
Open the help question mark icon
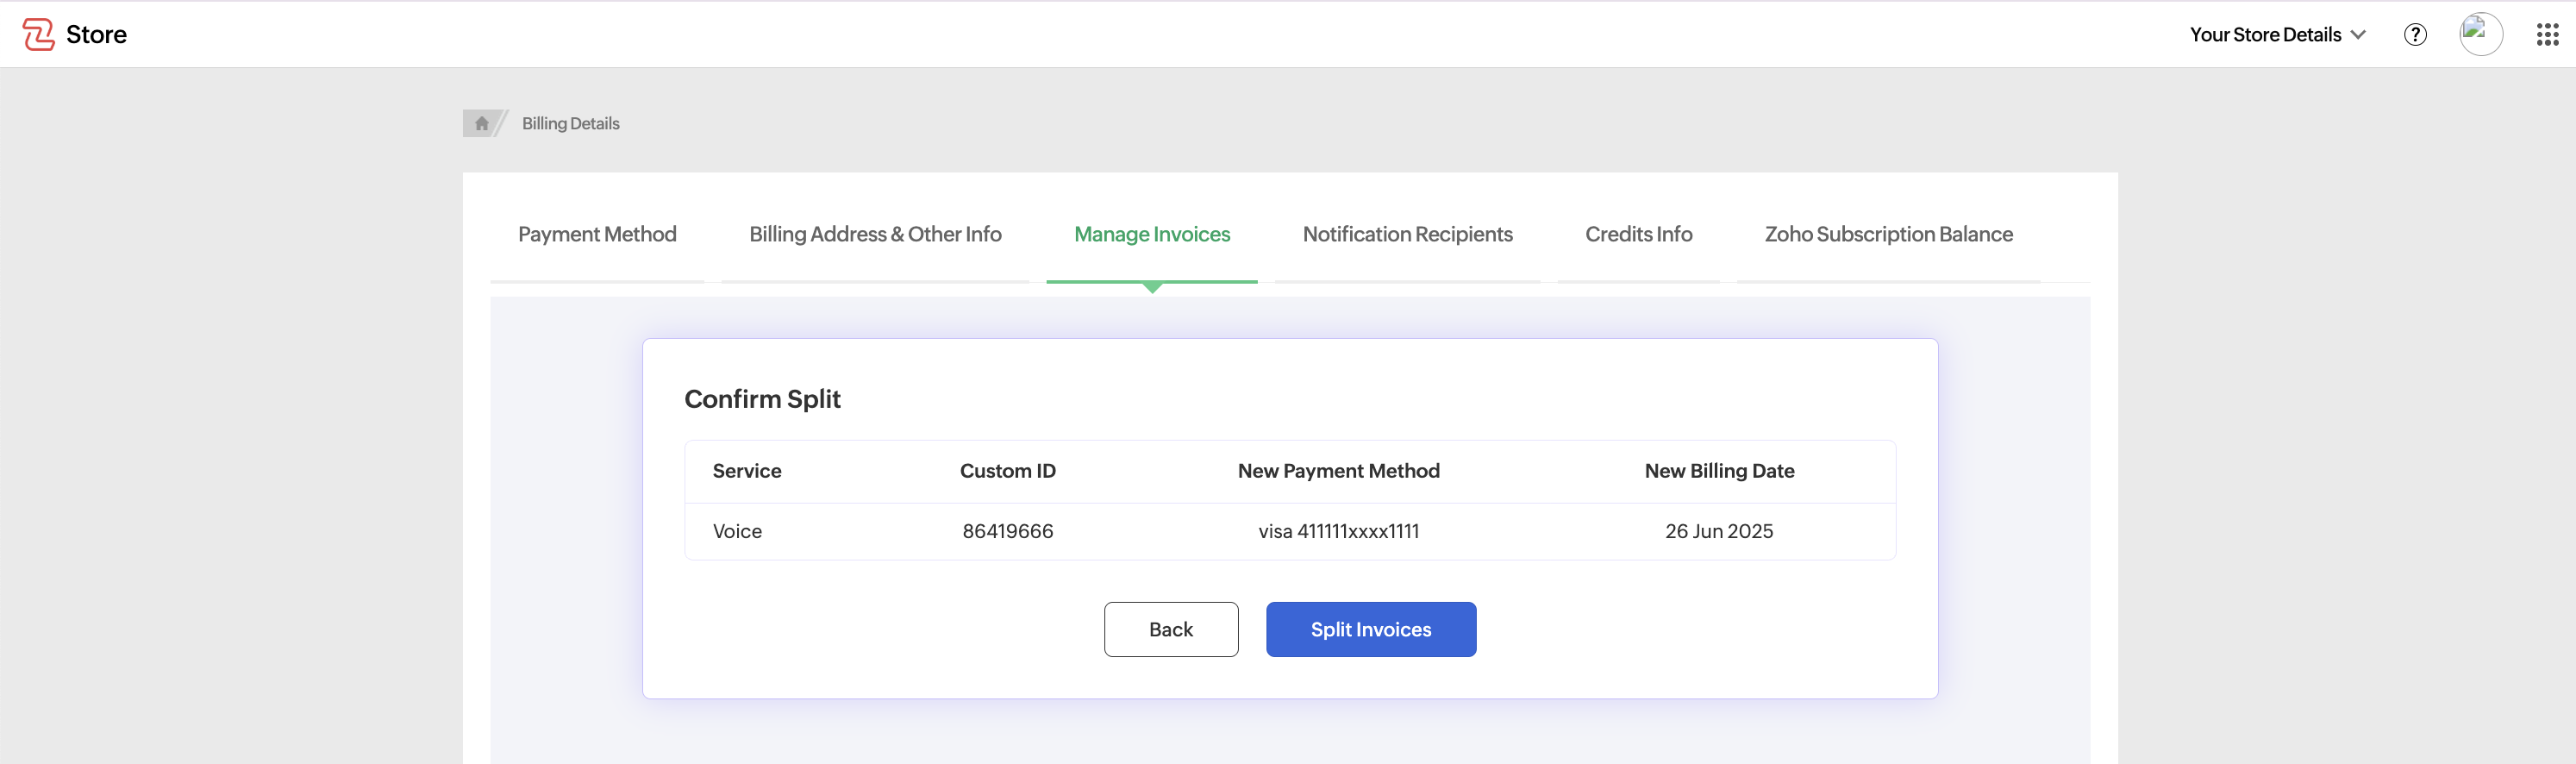pos(2415,34)
